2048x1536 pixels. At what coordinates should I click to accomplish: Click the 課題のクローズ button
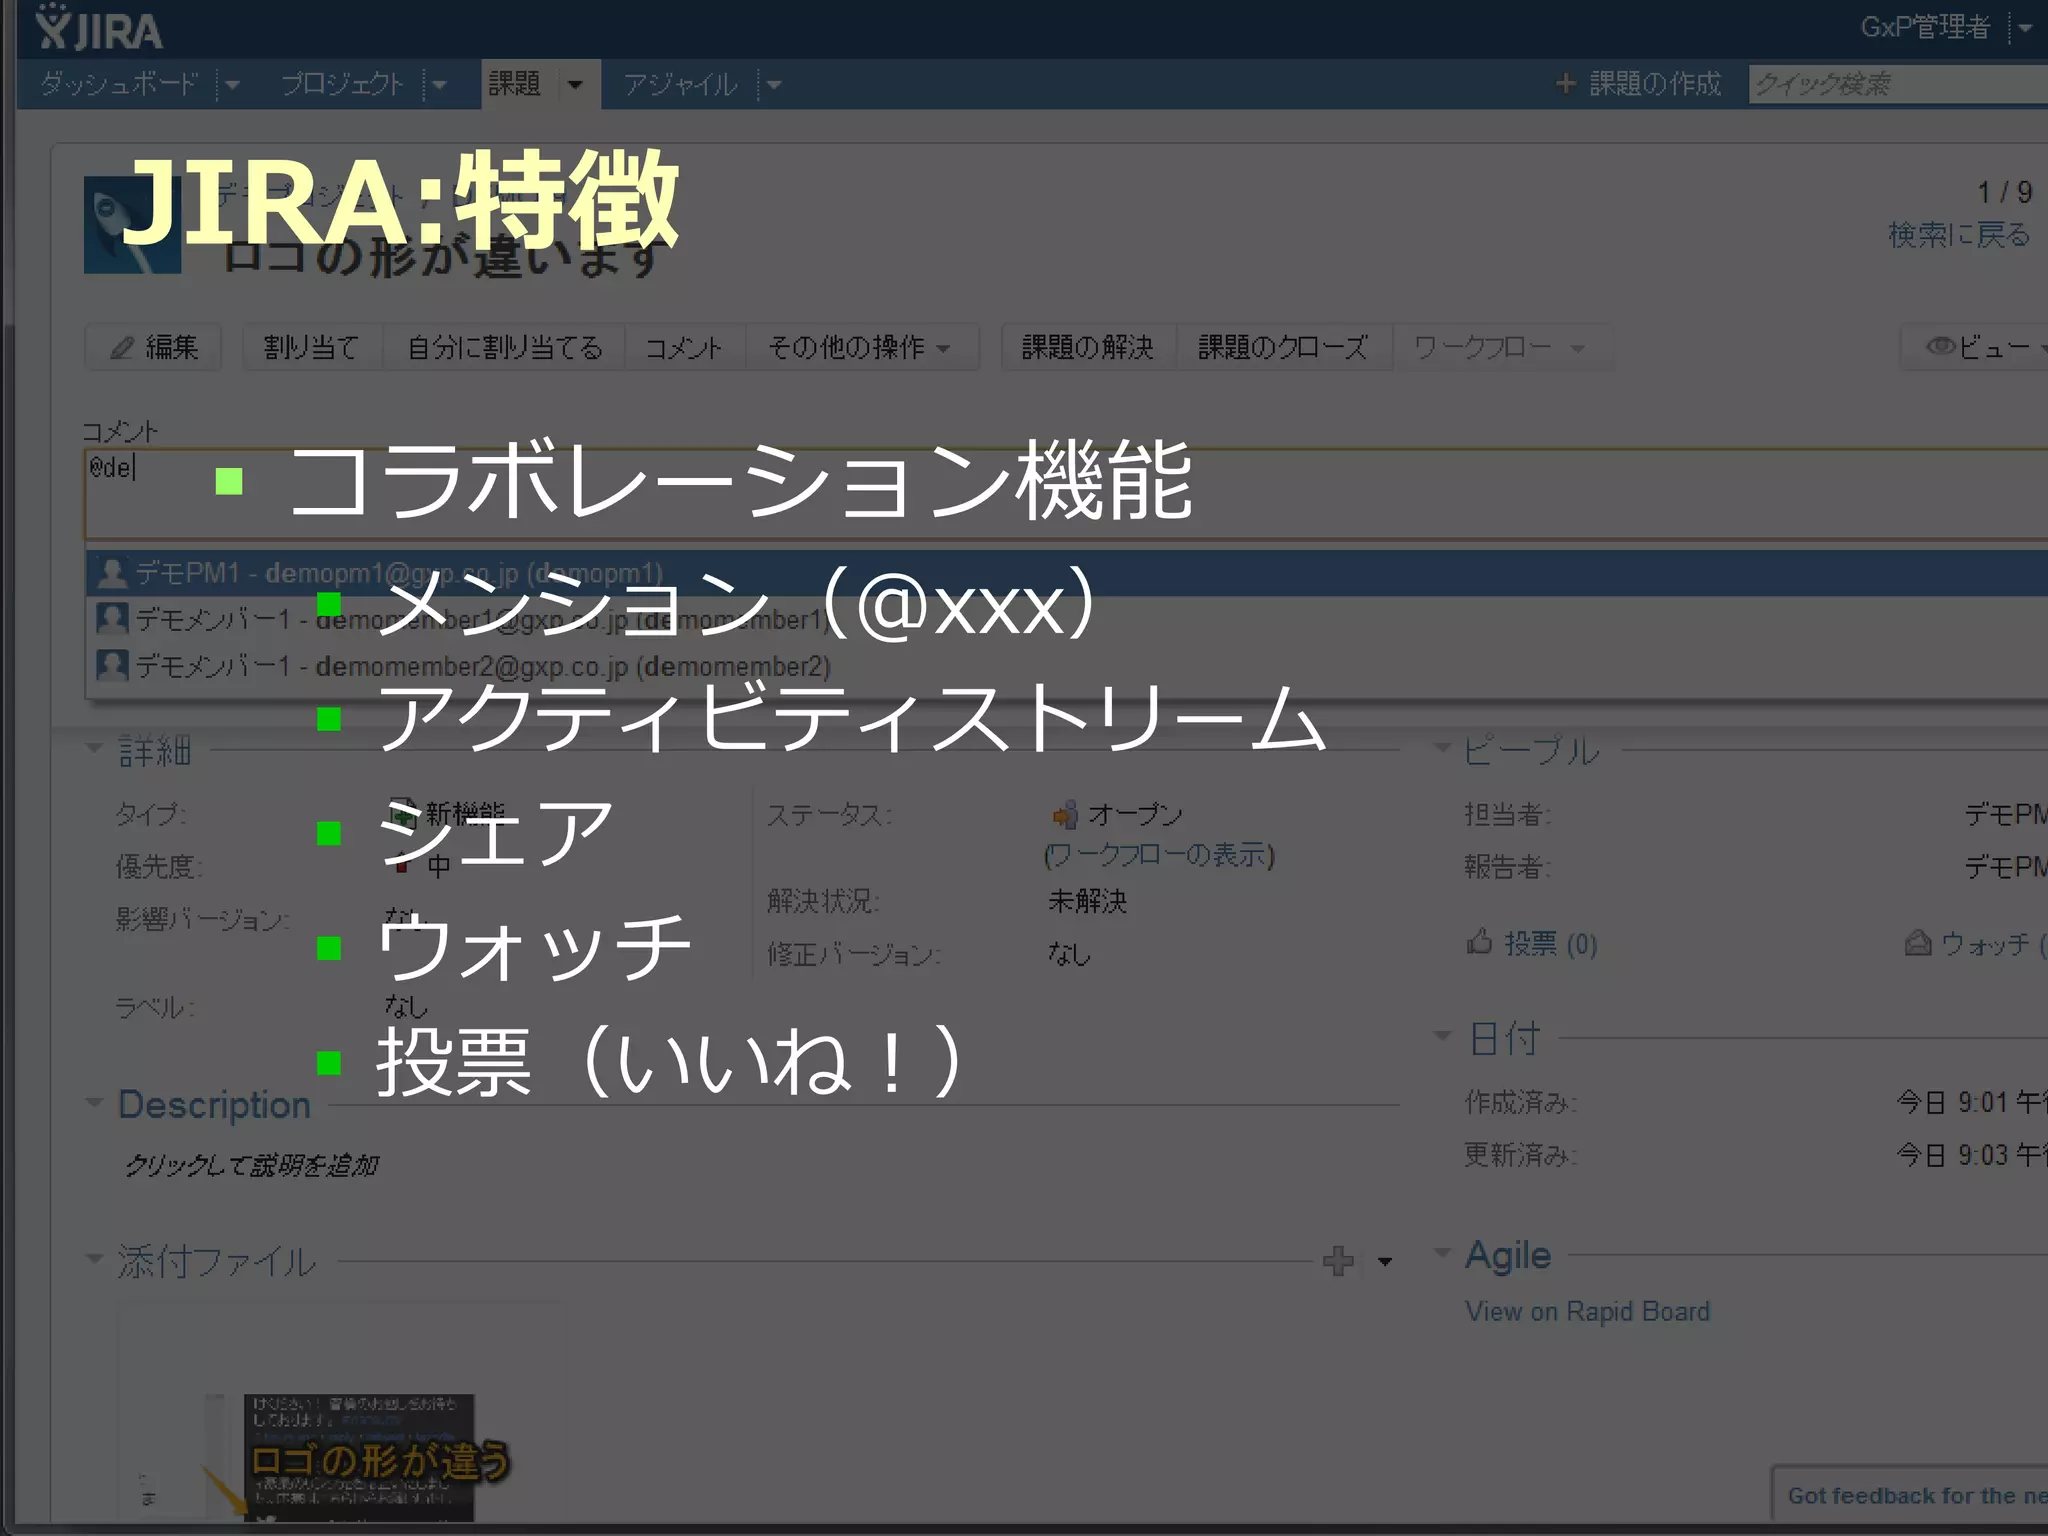[x=1283, y=347]
